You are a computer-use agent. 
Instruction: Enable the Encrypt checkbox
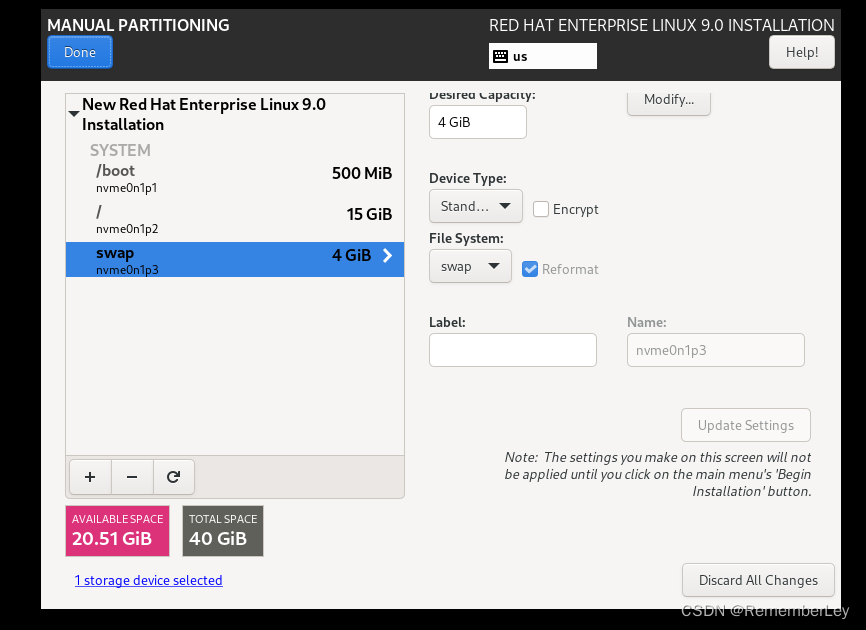pos(541,209)
